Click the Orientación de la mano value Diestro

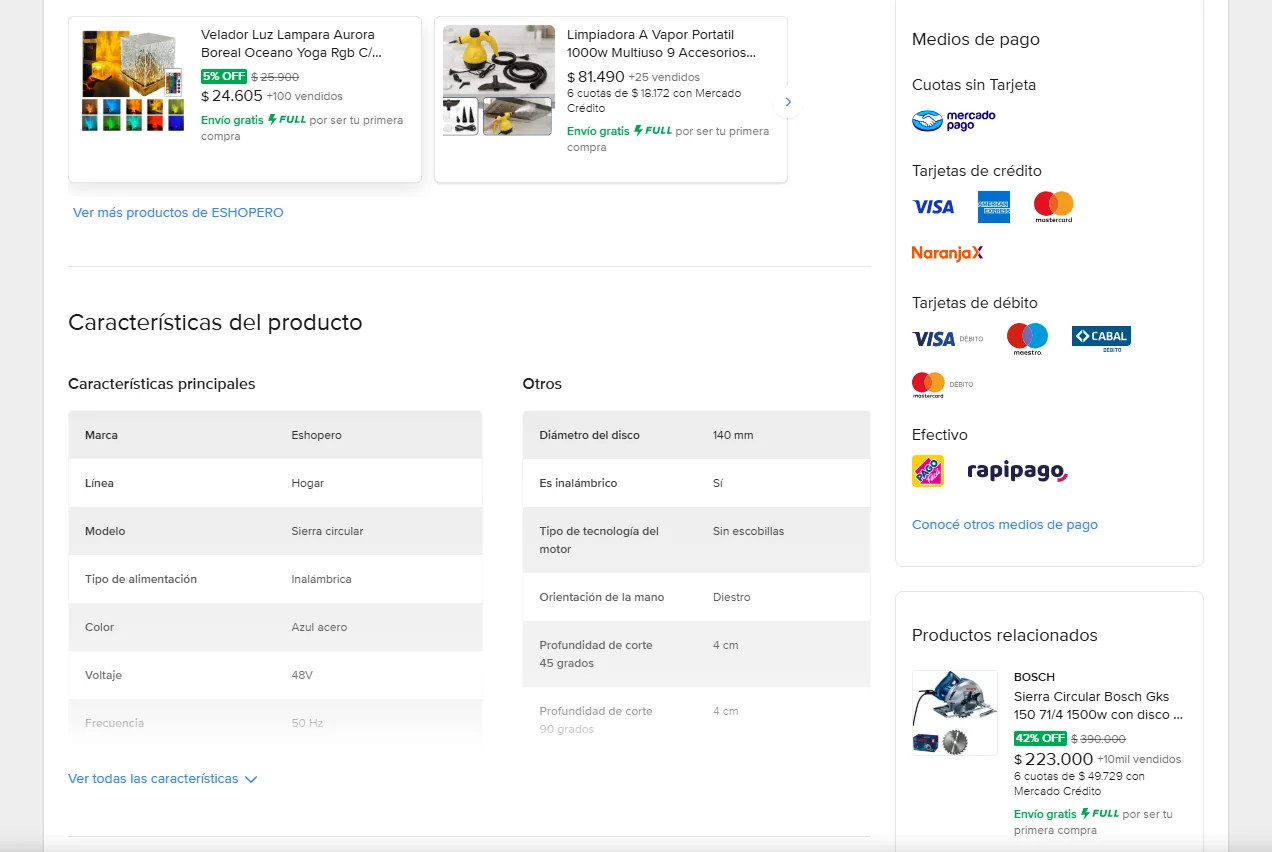pyautogui.click(x=731, y=598)
